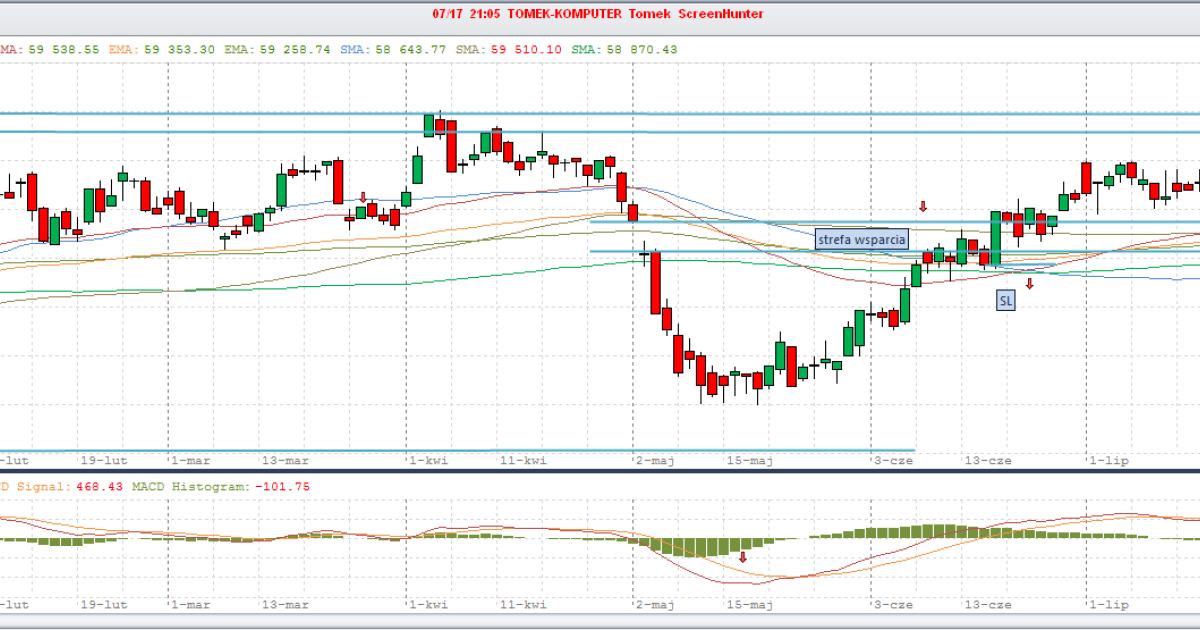Select the red arrow beside the SL label

tap(1030, 284)
